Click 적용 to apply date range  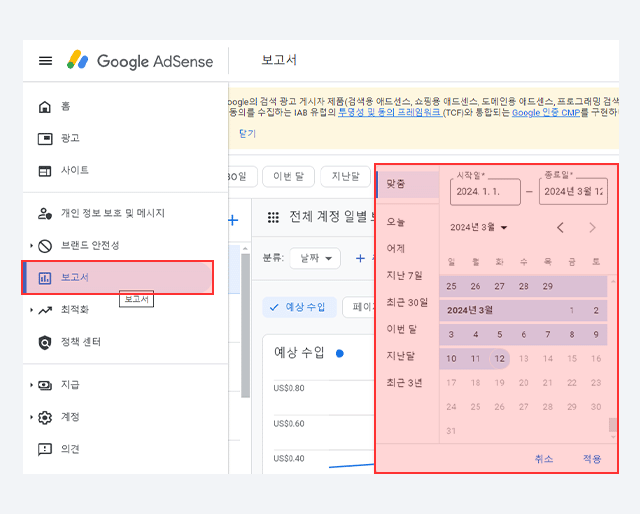[x=592, y=459]
